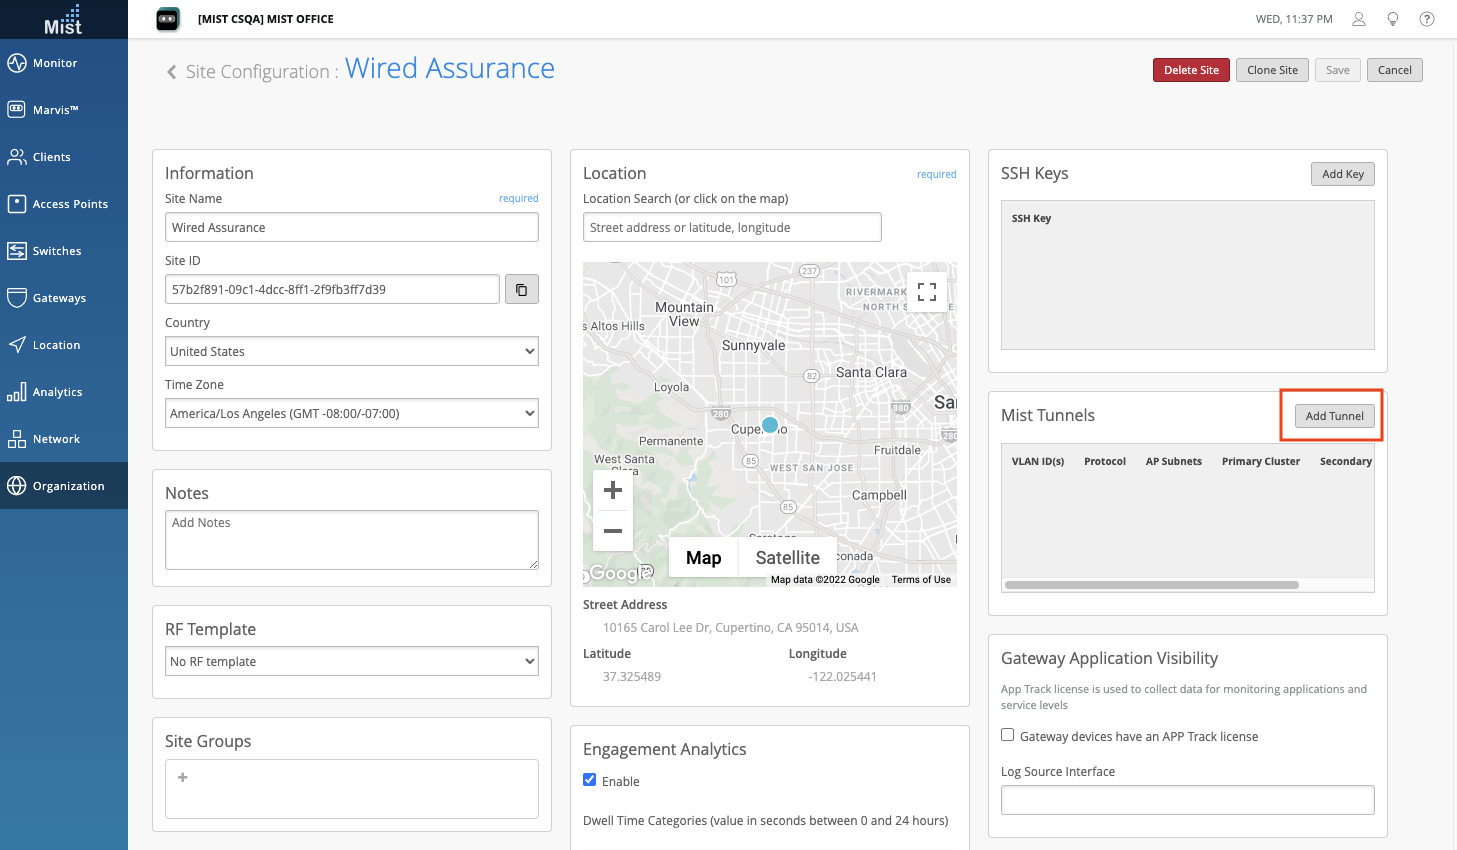Open the help question mark icon

1427,19
